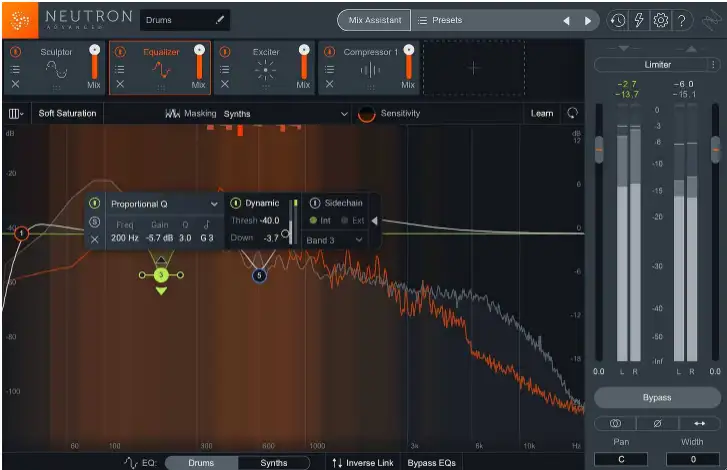
Task: Open Compressor 1 presets list icon
Action: (329, 70)
